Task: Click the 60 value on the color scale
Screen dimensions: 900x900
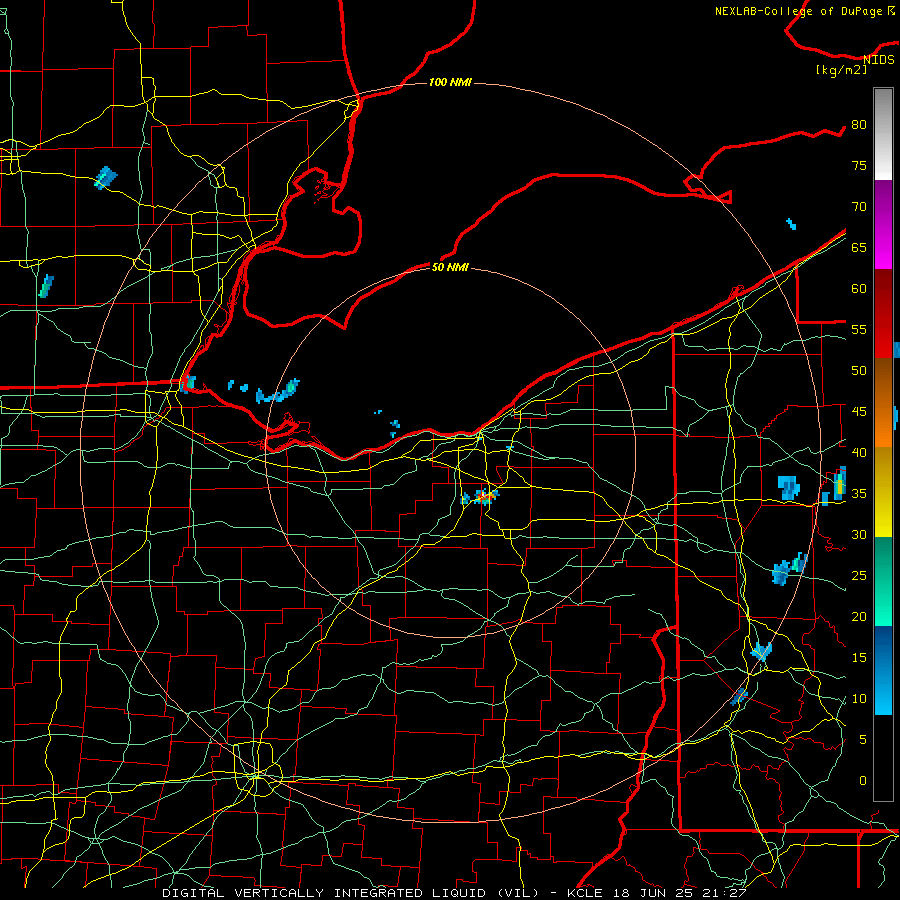Action: [859, 289]
